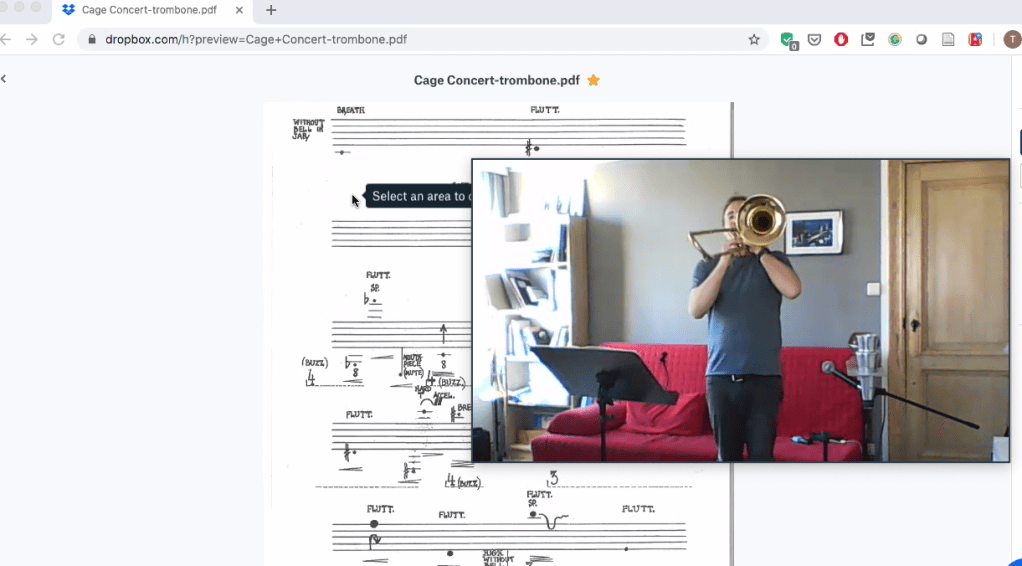The height and width of the screenshot is (566, 1022).
Task: Open the Chrome profile avatar T
Action: coord(1011,40)
